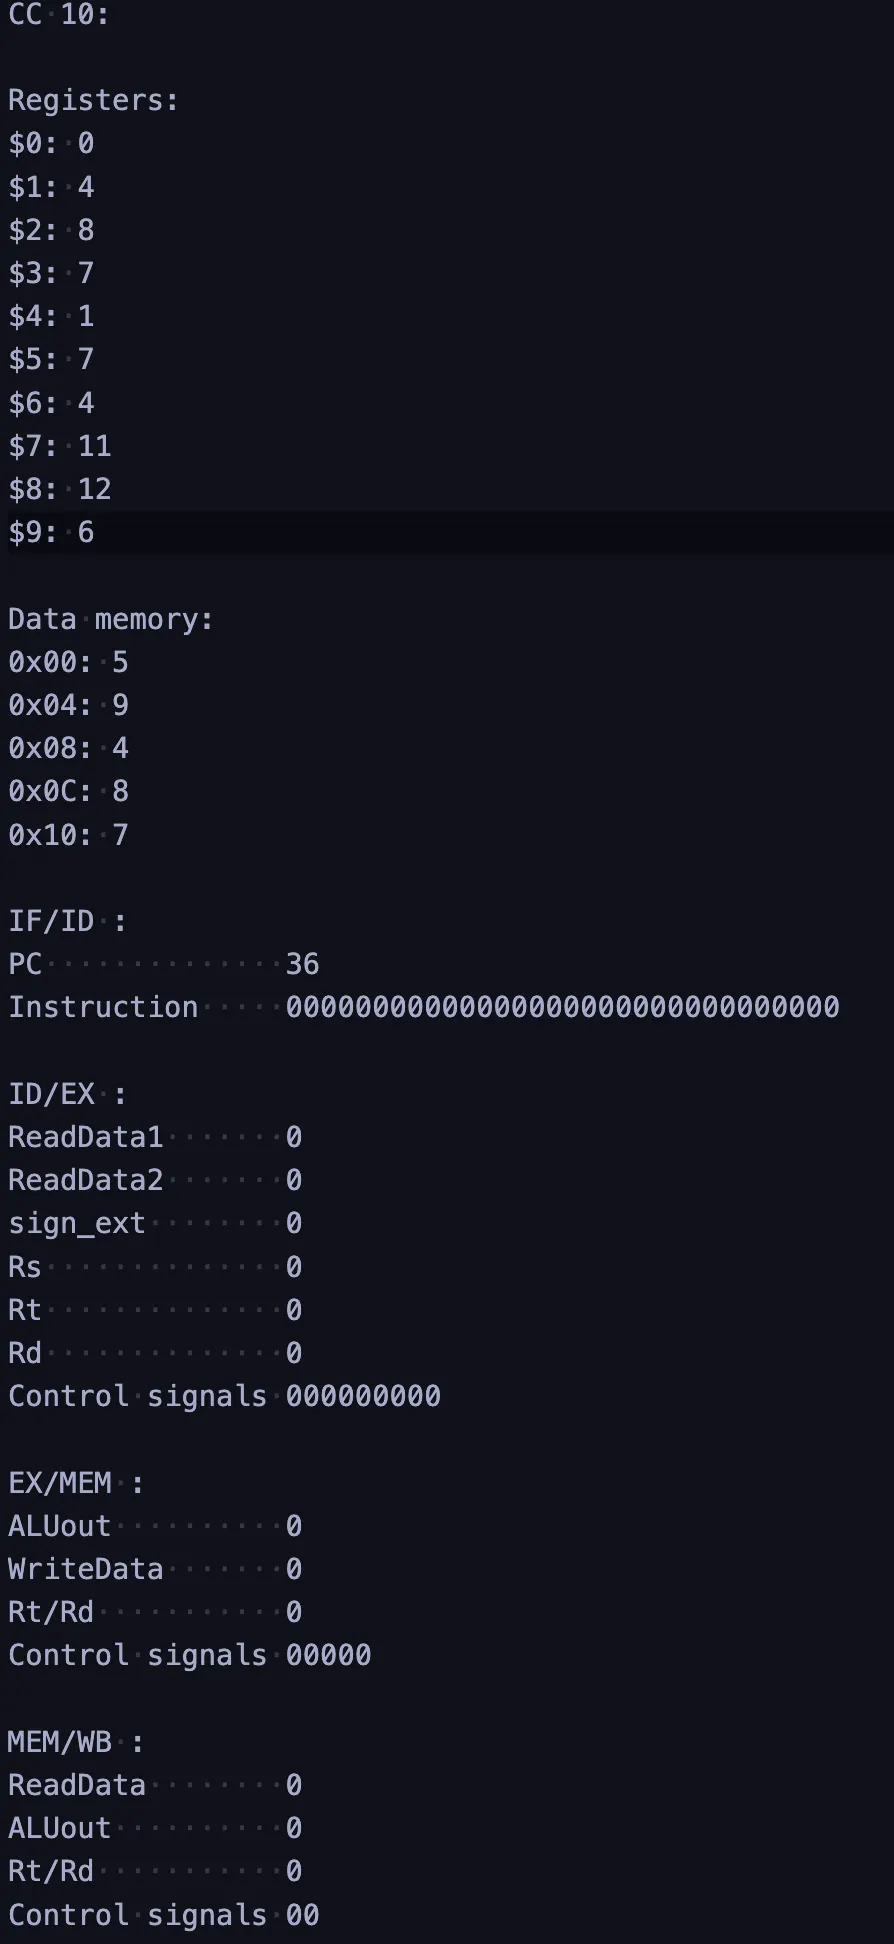Place cursor on the ReadData1 line
The width and height of the screenshot is (894, 1944).
[85, 1137]
